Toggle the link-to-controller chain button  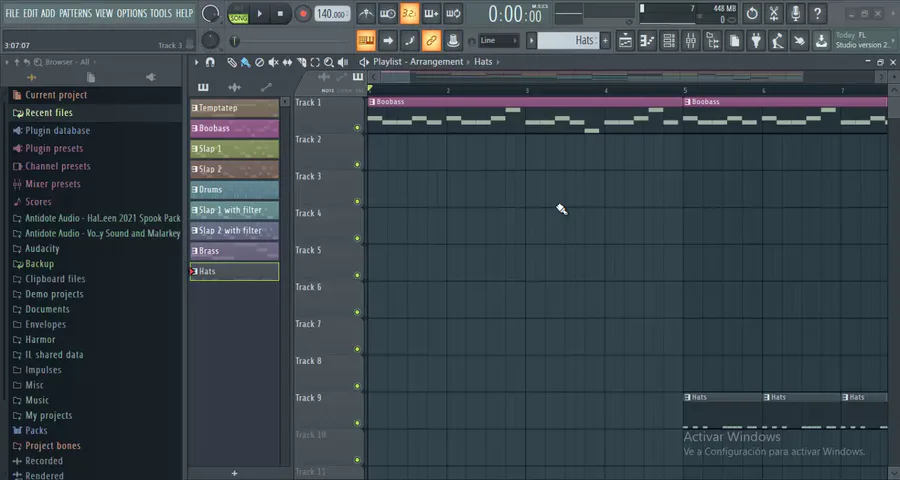pyautogui.click(x=431, y=41)
